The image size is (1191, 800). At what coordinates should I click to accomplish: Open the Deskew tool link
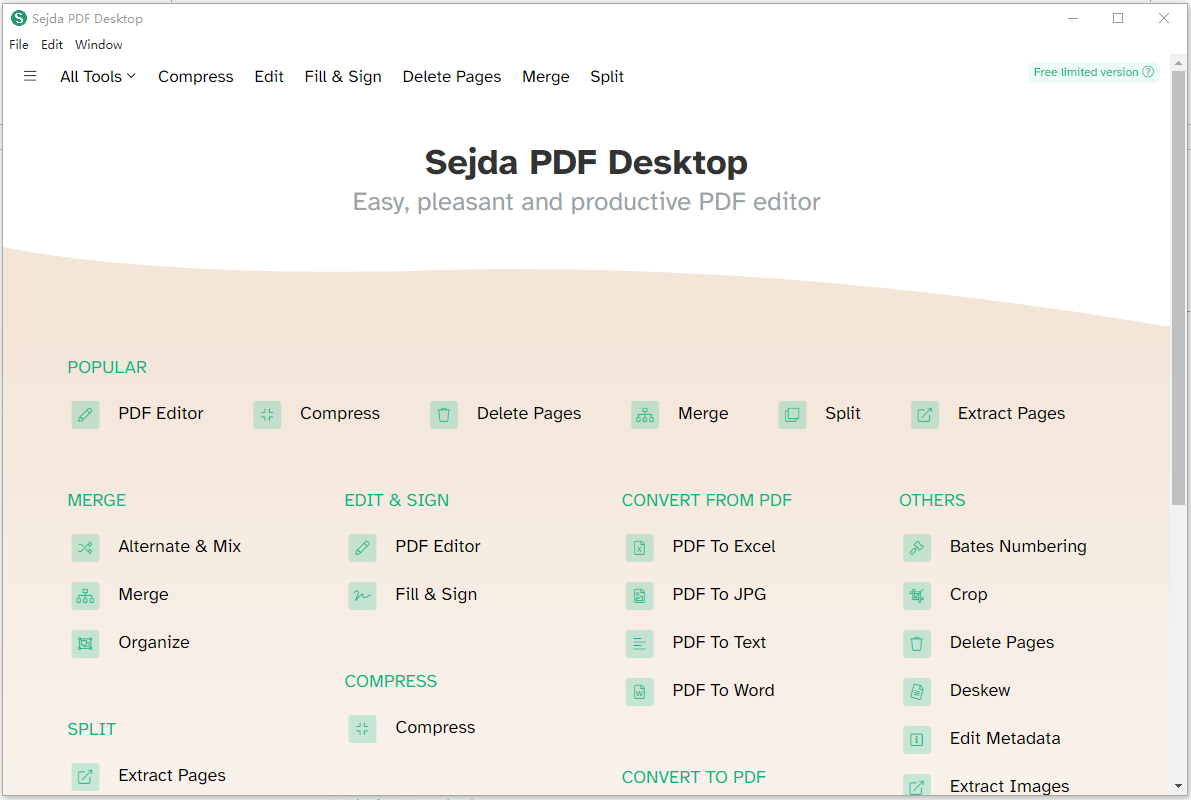pos(980,690)
